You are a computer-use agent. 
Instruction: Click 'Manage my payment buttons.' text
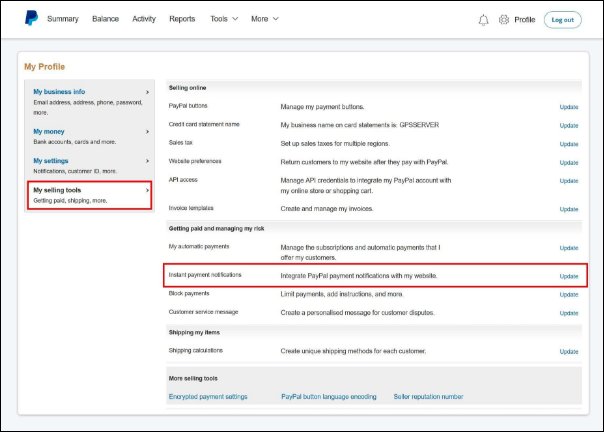coord(322,107)
